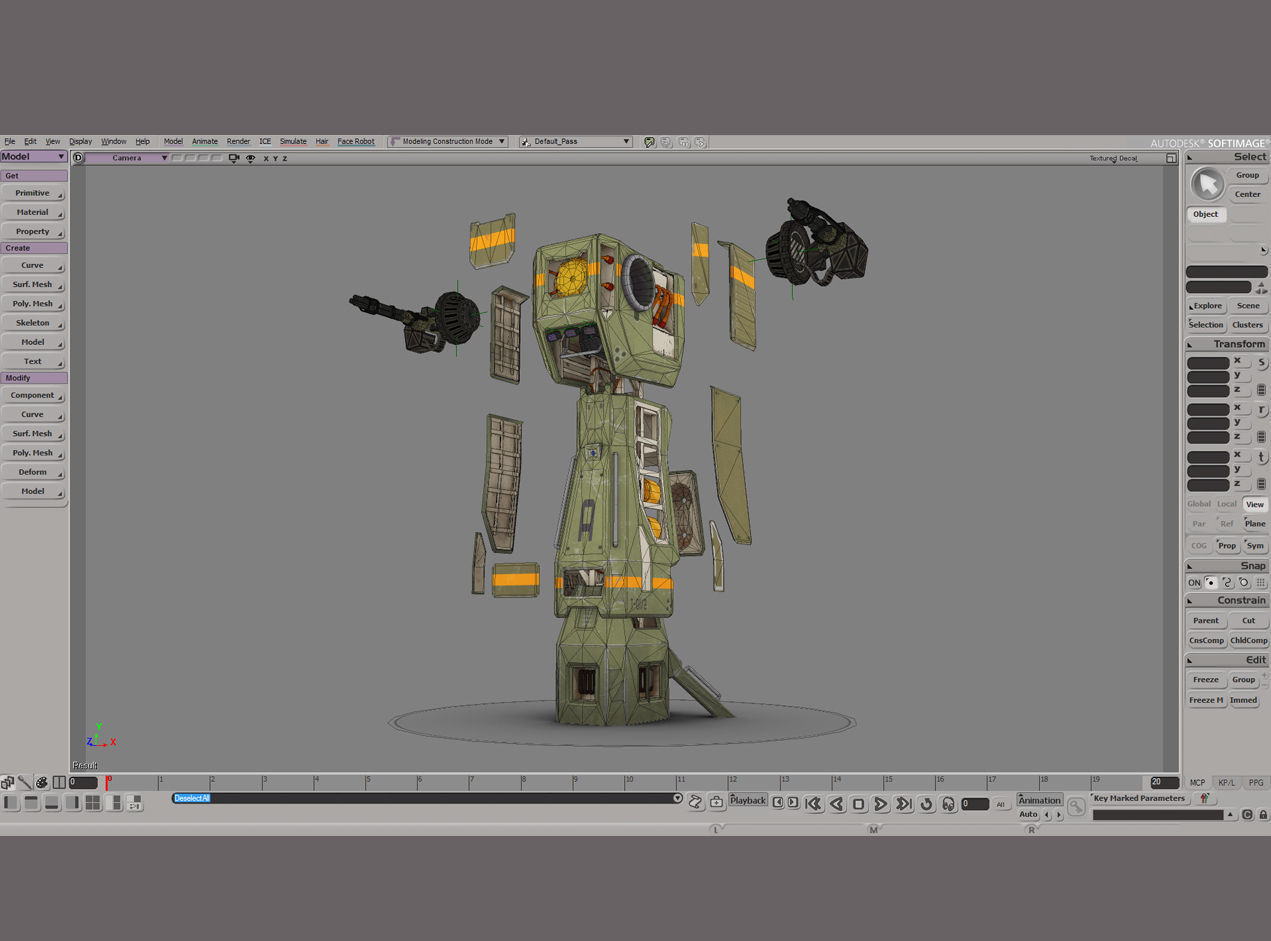1271x941 pixels.
Task: Play the animation backward
Action: [x=836, y=803]
